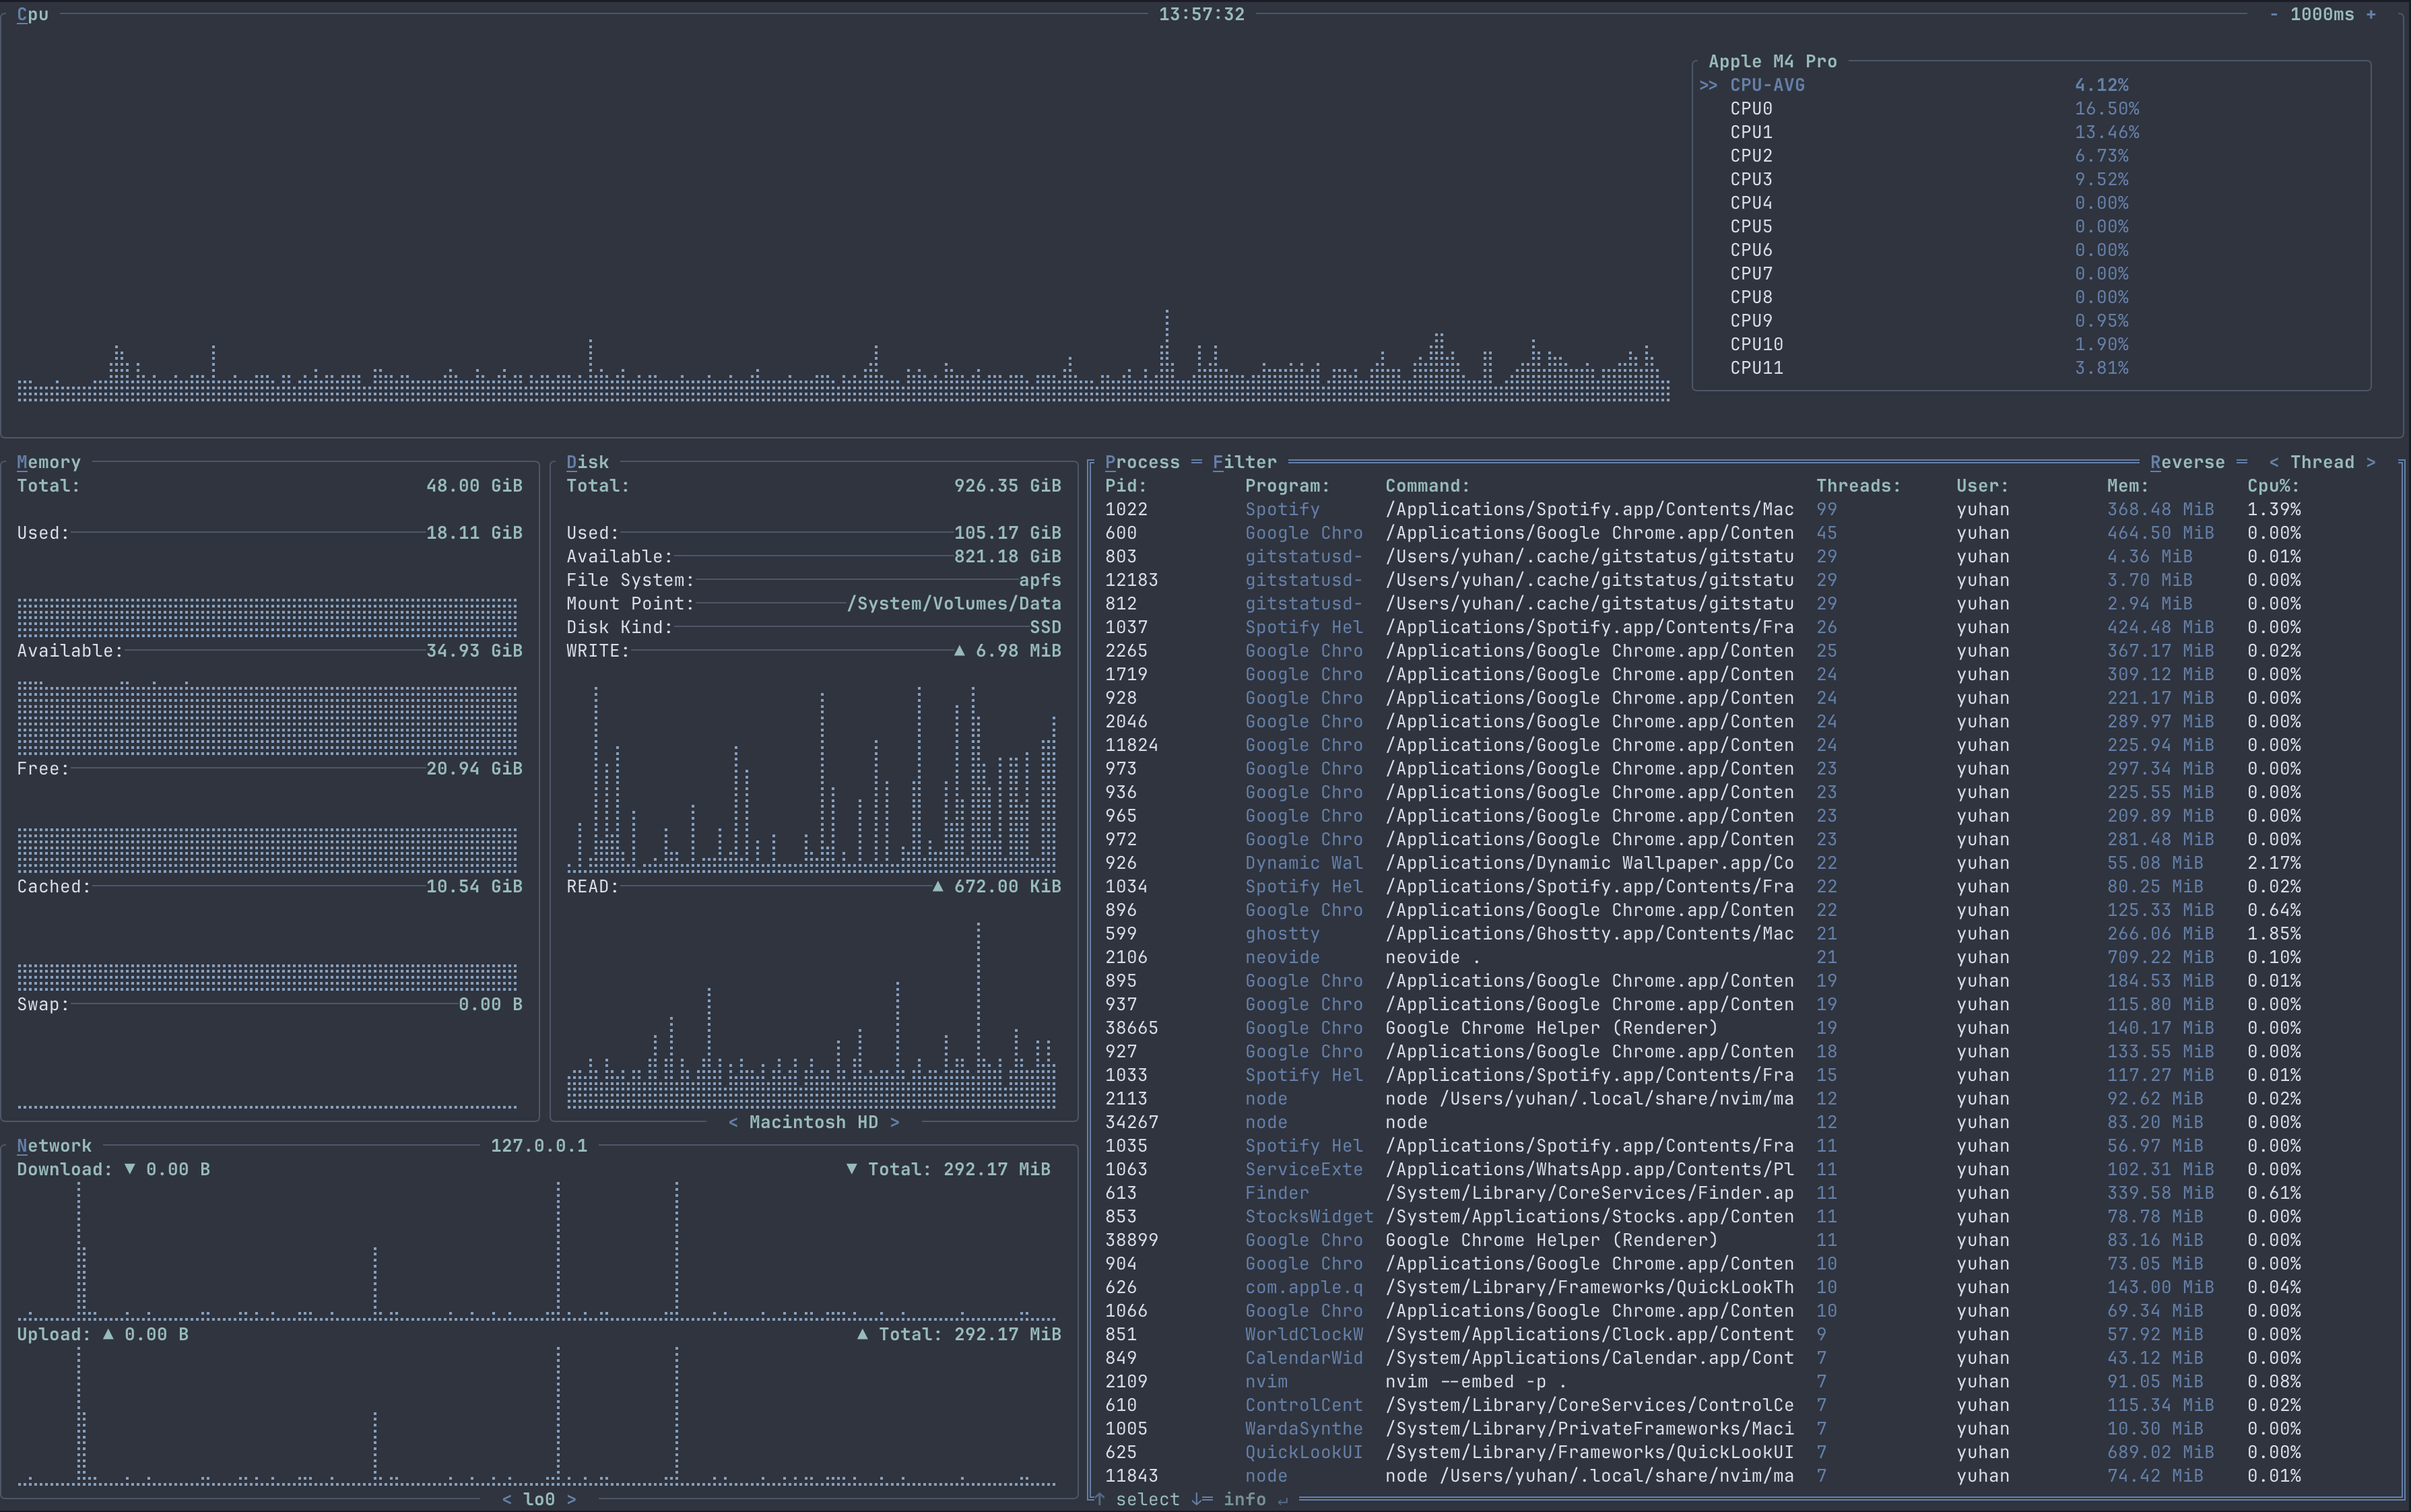
Task: Open the process Filter field
Action: tap(1244, 462)
